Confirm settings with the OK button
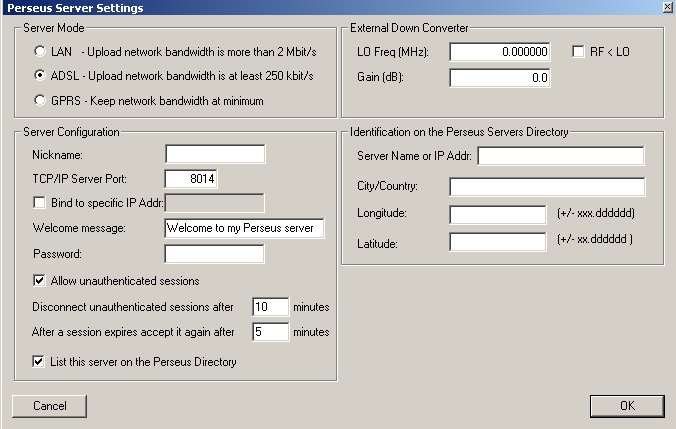Viewport: 676px width, 429px height. coord(627,406)
